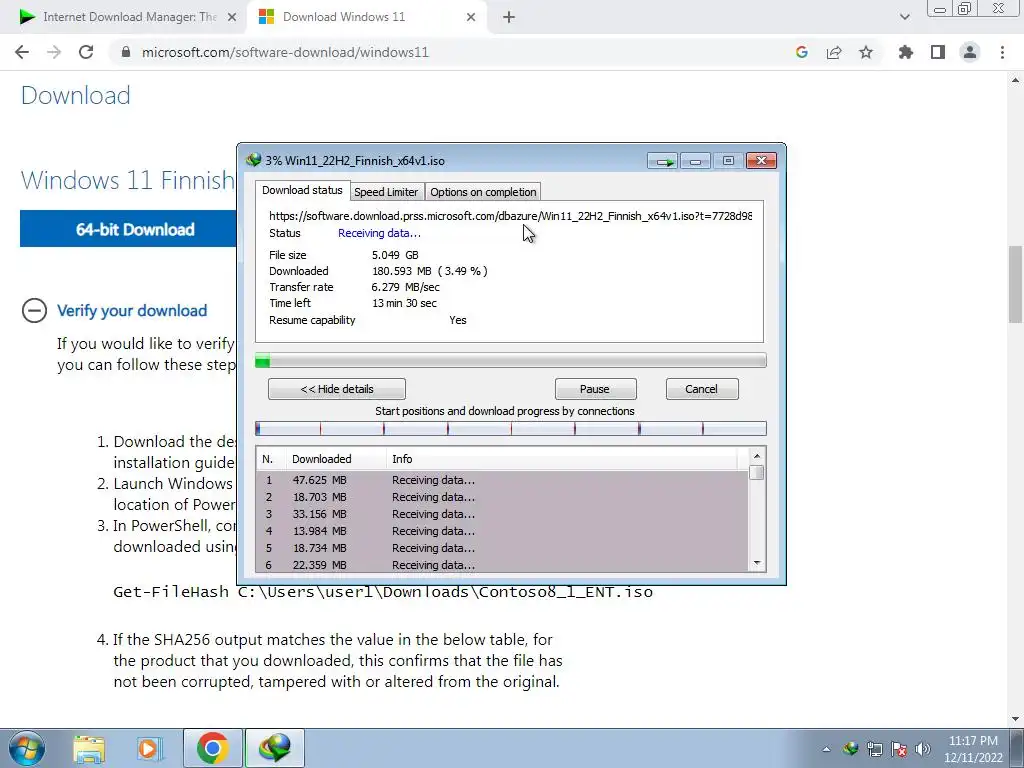Viewport: 1024px width, 768px height.
Task: Open the Speed Limiter tab
Action: tap(386, 192)
